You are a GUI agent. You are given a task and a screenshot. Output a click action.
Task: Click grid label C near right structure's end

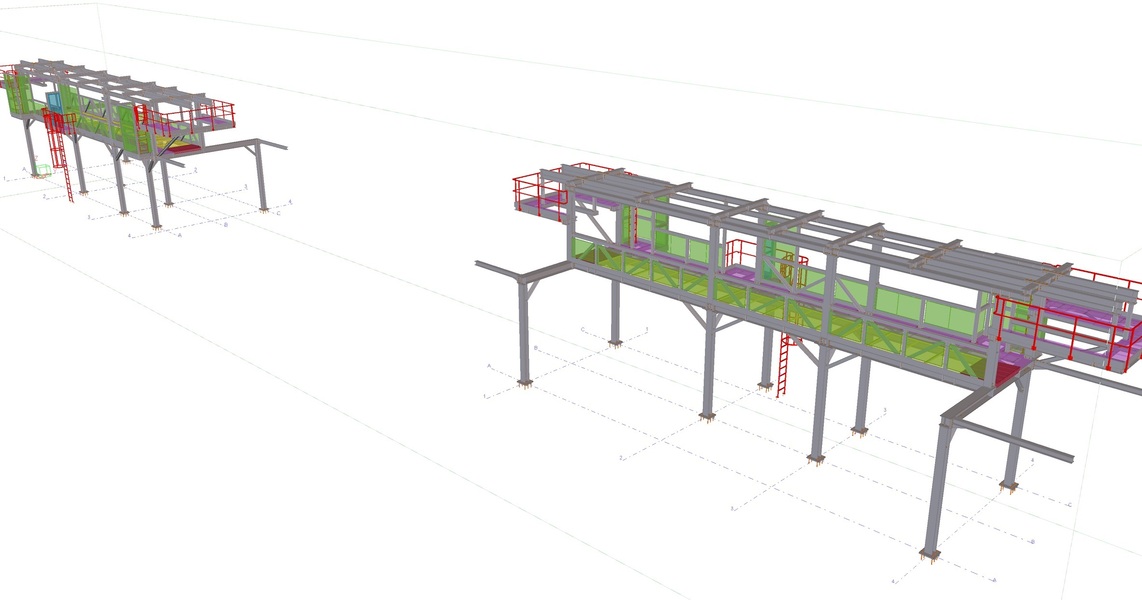pyautogui.click(x=1071, y=505)
